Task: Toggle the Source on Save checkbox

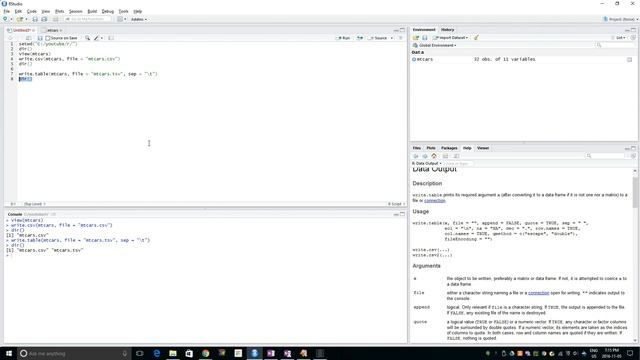Action: pos(48,38)
